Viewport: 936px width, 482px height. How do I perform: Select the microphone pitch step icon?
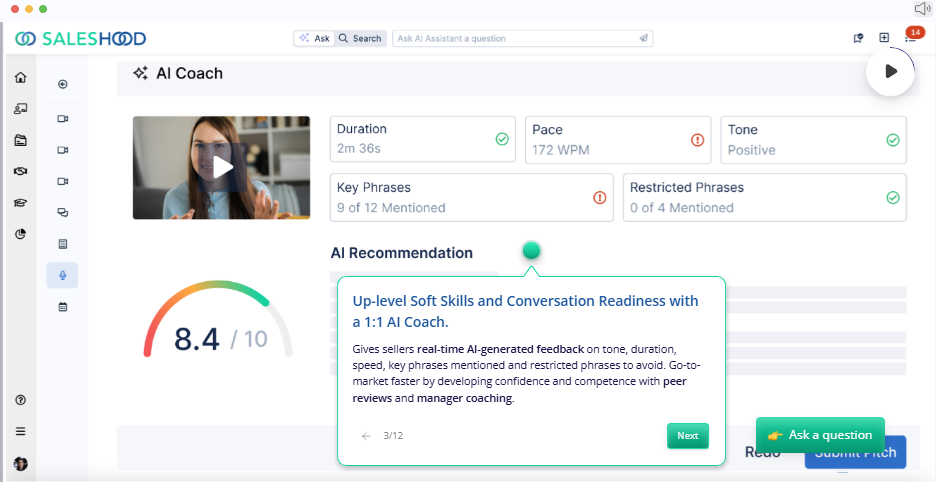tap(63, 275)
